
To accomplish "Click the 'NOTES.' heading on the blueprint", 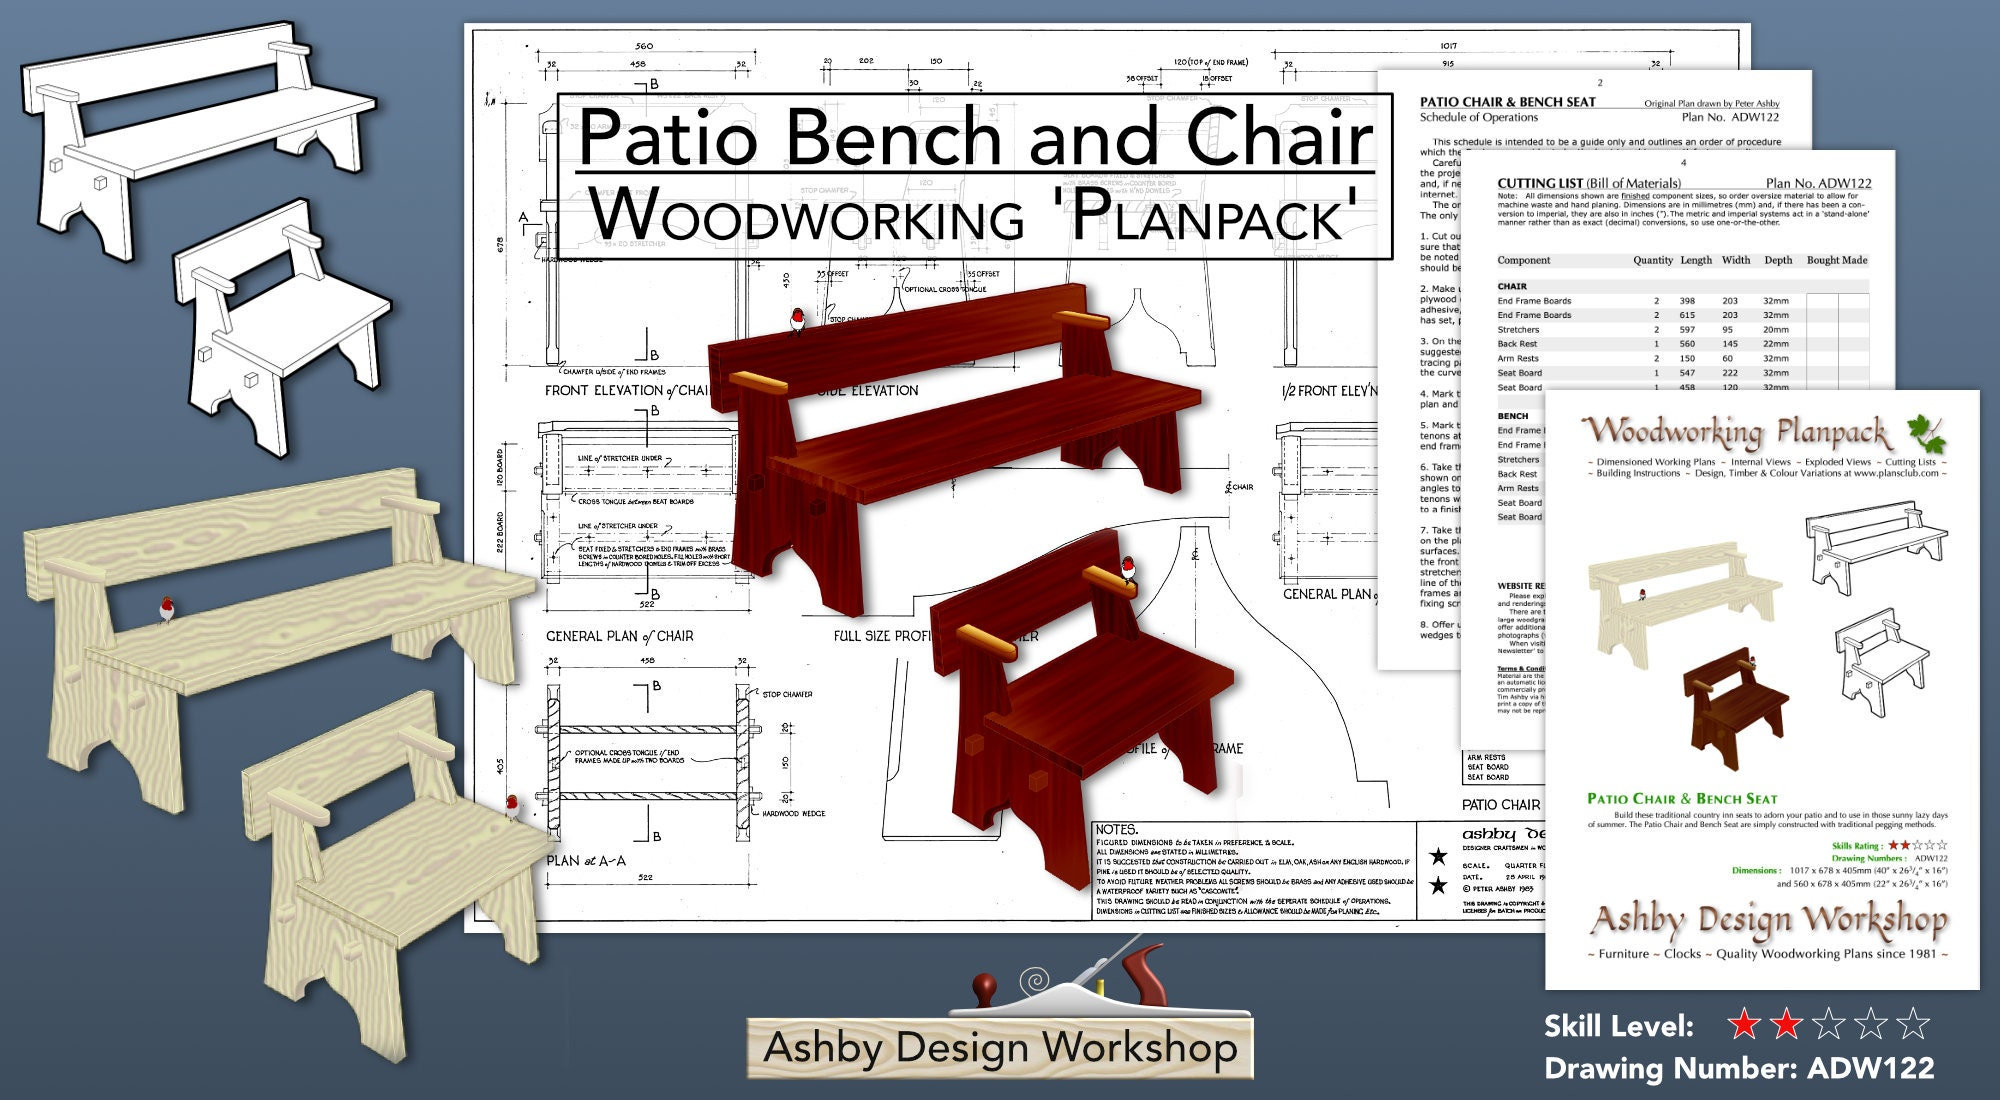I will (x=1117, y=830).
